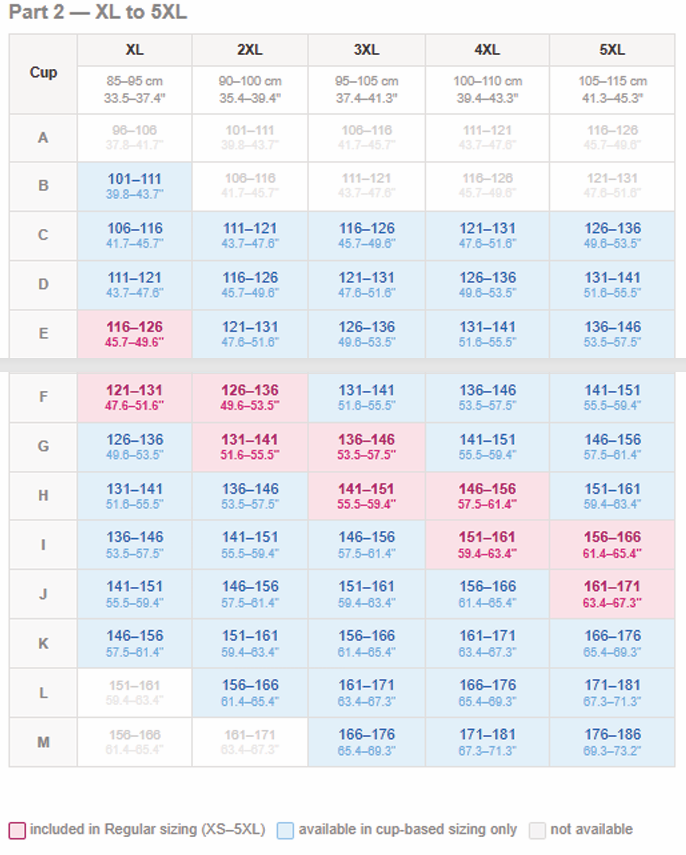Click the 3XL 95–105 cm measurement cell
Screen dimensions: 686x855
click(x=366, y=90)
